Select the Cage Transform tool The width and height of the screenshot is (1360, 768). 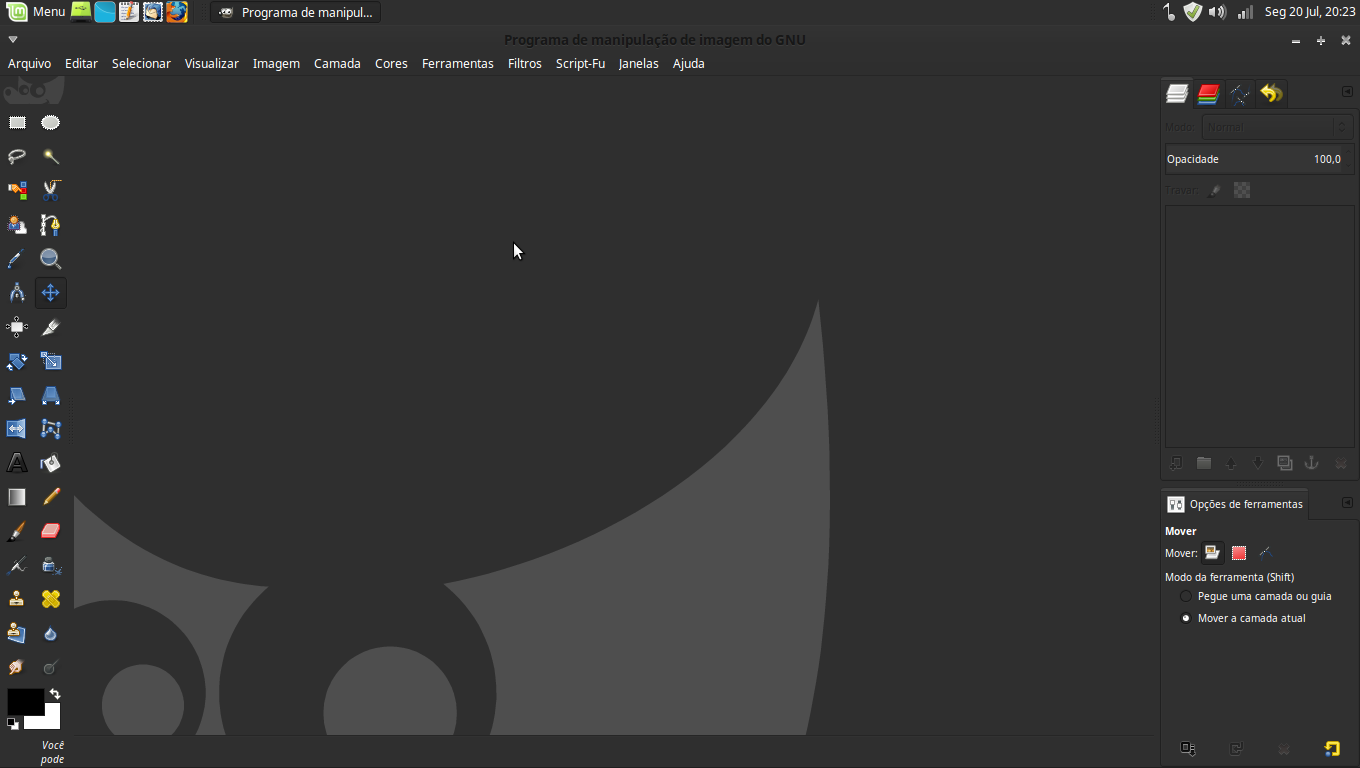click(51, 429)
